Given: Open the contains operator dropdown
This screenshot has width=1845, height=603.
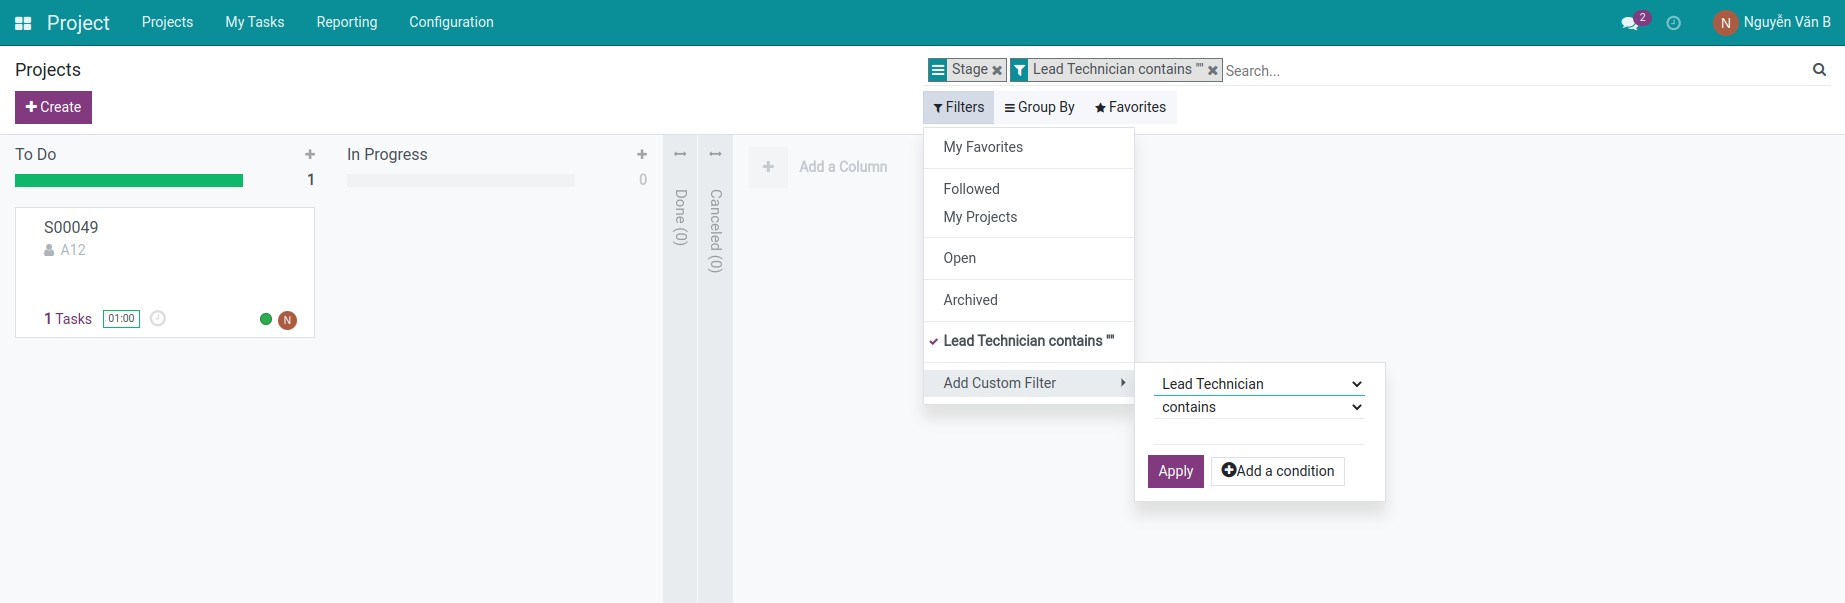Looking at the screenshot, I should (x=1258, y=408).
